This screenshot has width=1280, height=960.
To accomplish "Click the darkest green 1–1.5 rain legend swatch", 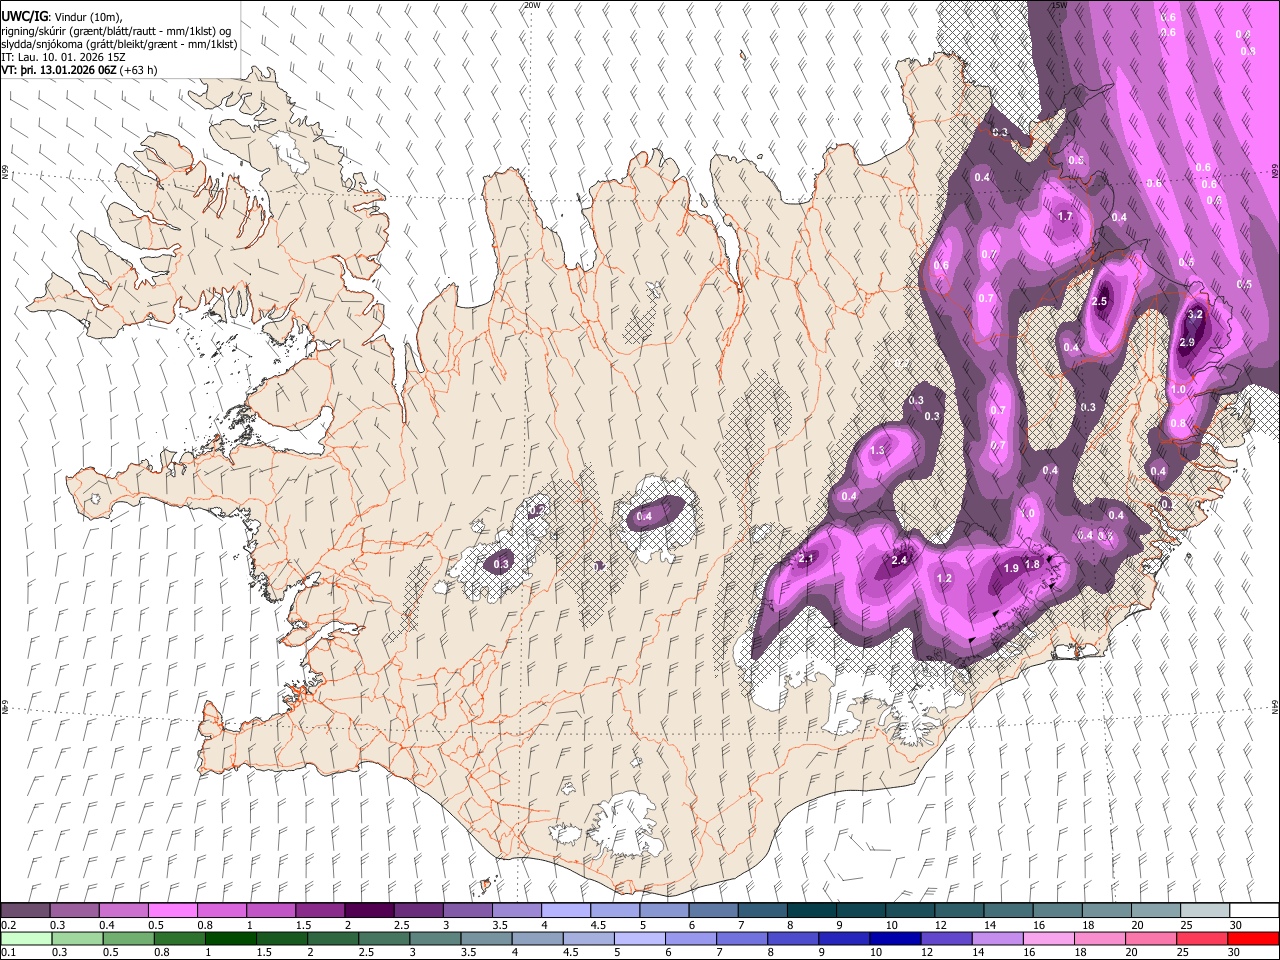I will pyautogui.click(x=230, y=938).
